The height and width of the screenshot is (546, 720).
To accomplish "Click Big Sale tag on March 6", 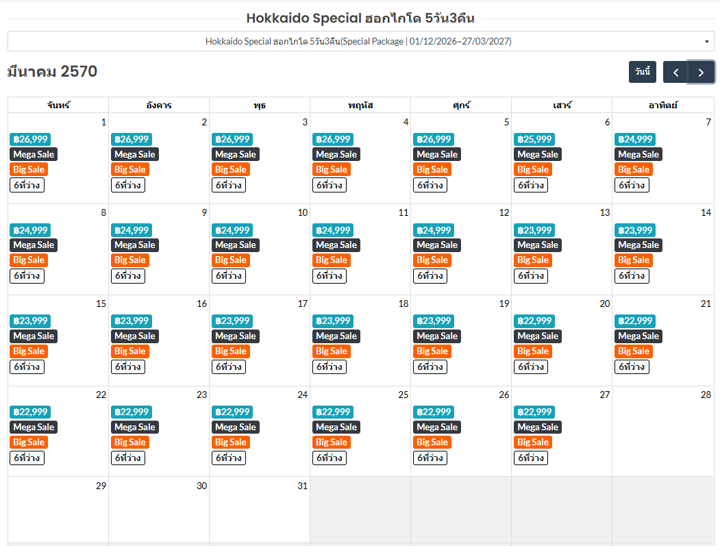I will tap(533, 169).
